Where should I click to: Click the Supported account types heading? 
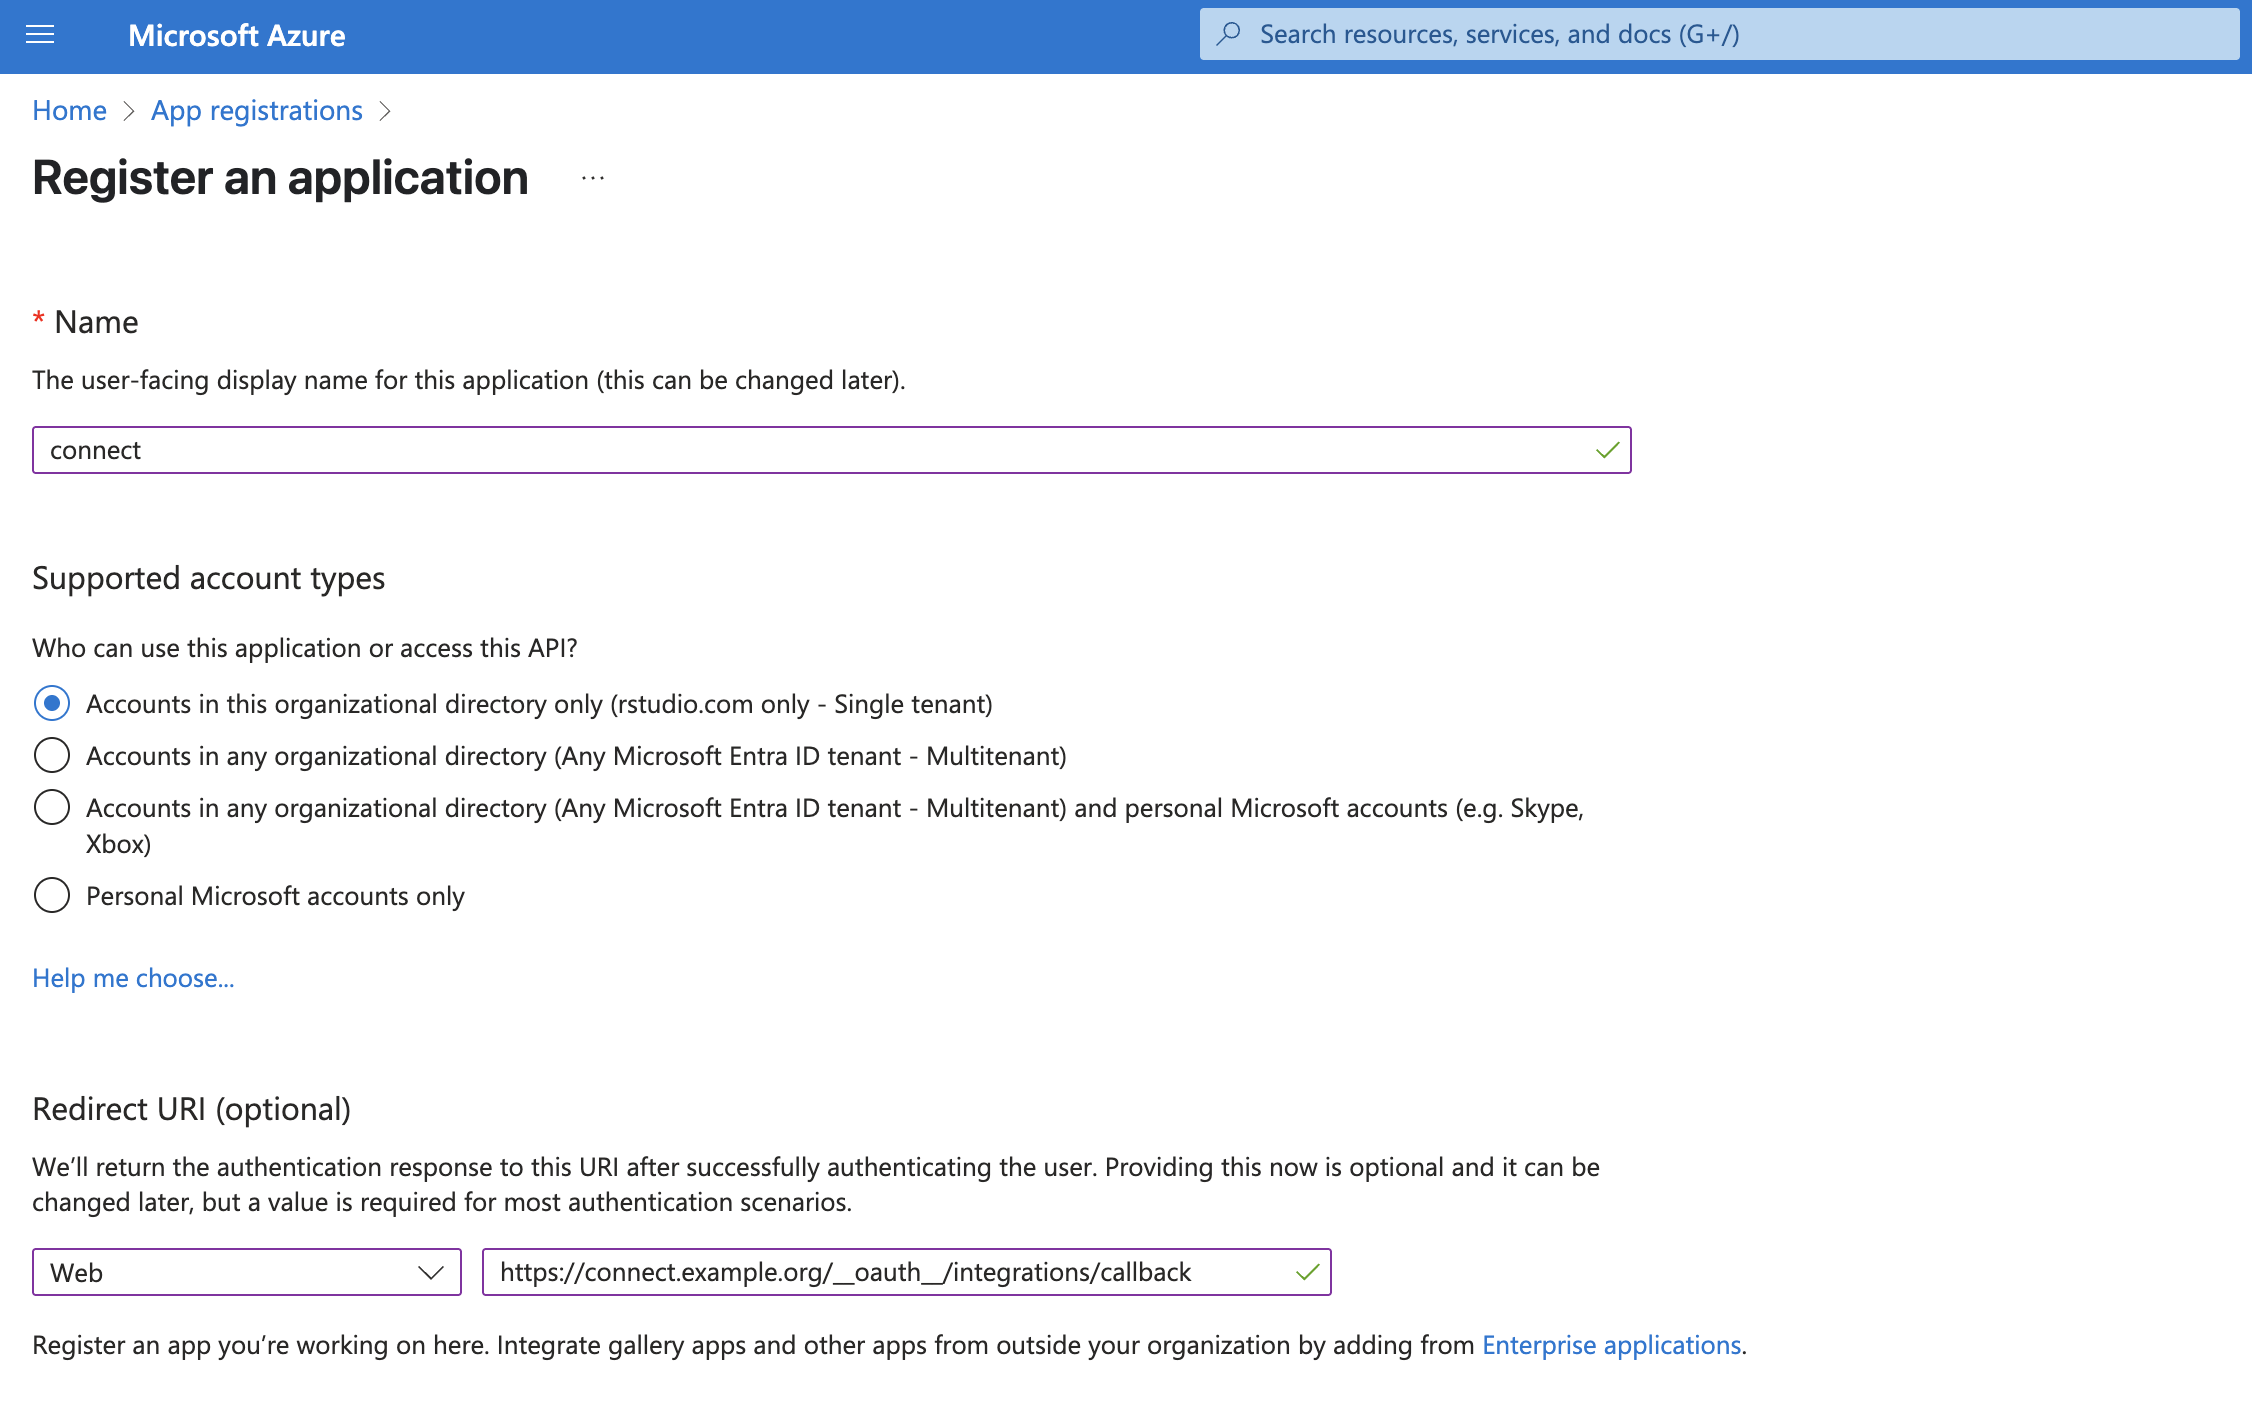(208, 578)
